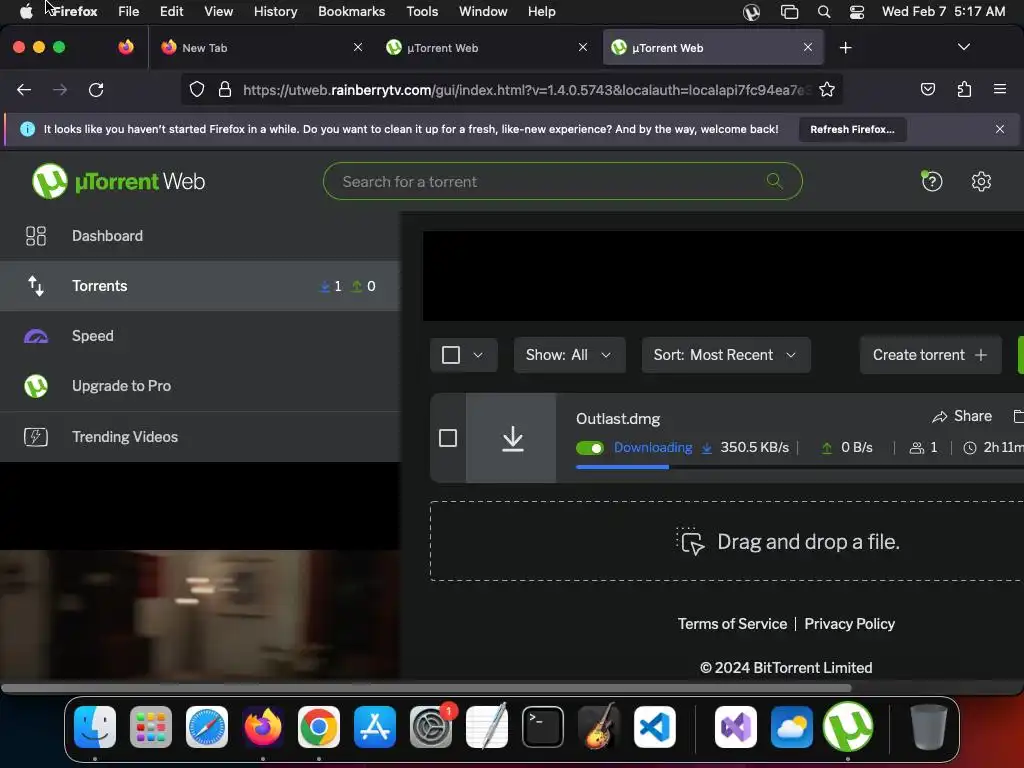Open Control Center in the menu bar
The height and width of the screenshot is (768, 1024).
coord(857,12)
